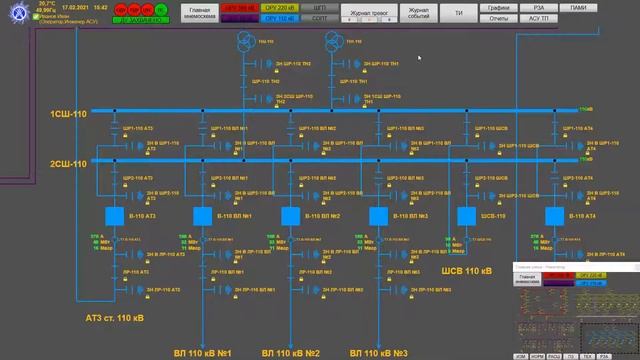The height and width of the screenshot is (360, 640).
Task: Click the green status bar under indicator lamps
Action: click(141, 20)
